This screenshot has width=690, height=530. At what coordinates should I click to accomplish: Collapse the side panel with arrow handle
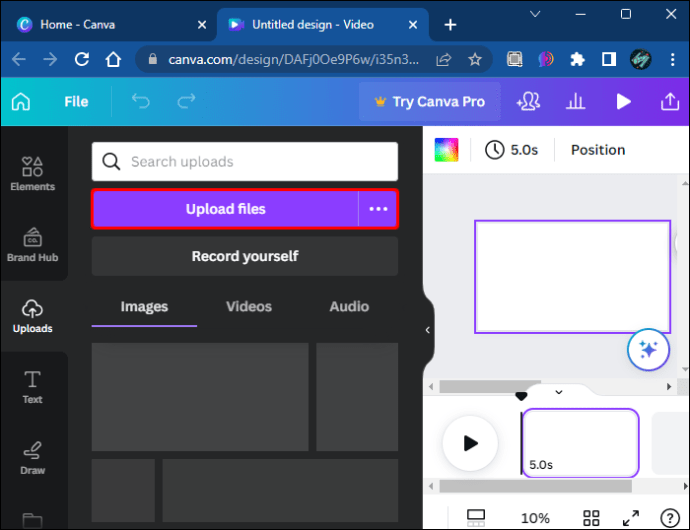click(x=428, y=330)
